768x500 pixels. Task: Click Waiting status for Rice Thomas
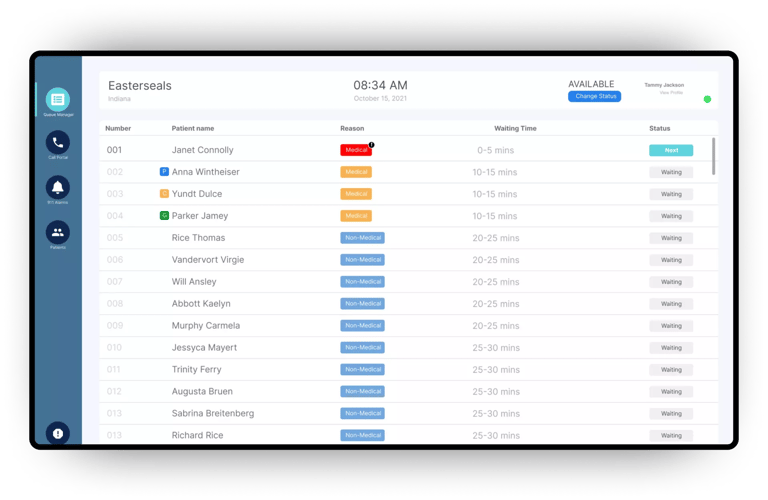tap(671, 238)
